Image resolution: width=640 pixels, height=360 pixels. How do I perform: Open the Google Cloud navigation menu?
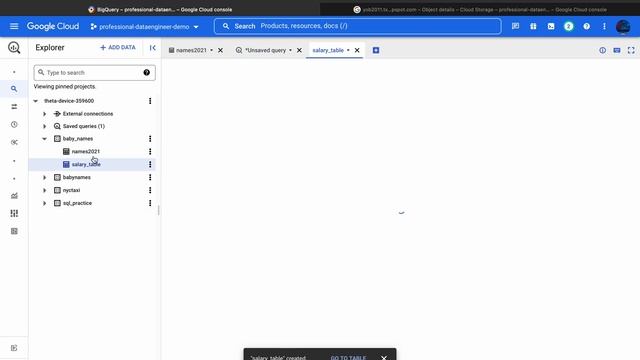[x=14, y=27]
